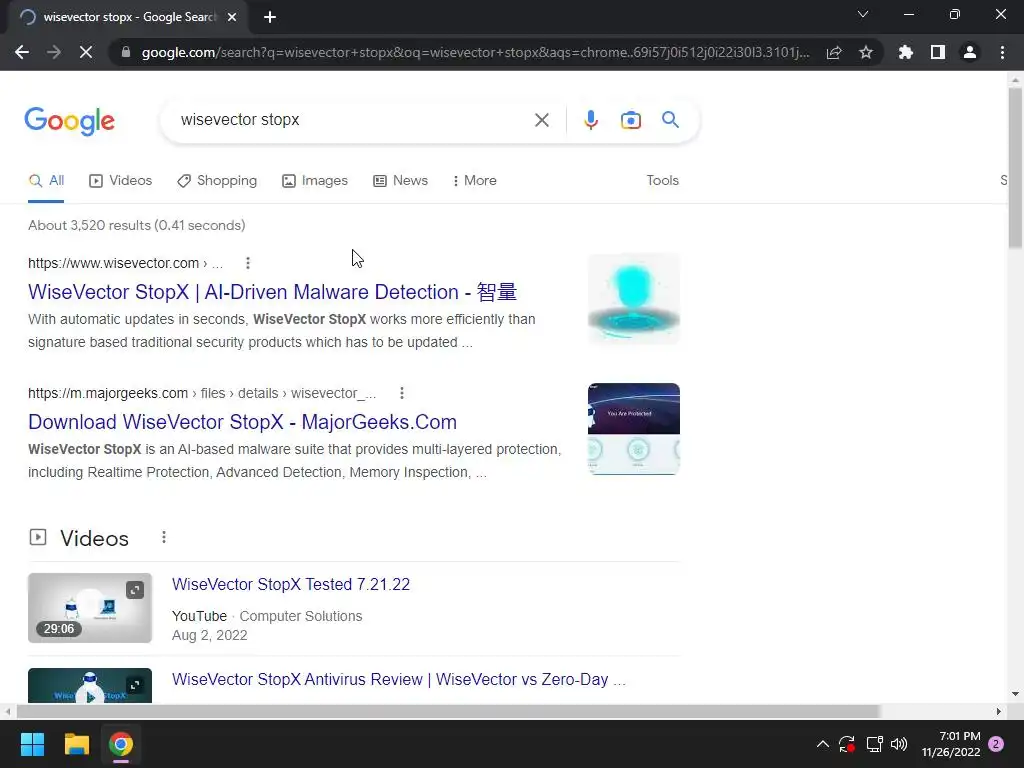Select the All results tab
Screen dimensions: 1024x768
tap(46, 181)
